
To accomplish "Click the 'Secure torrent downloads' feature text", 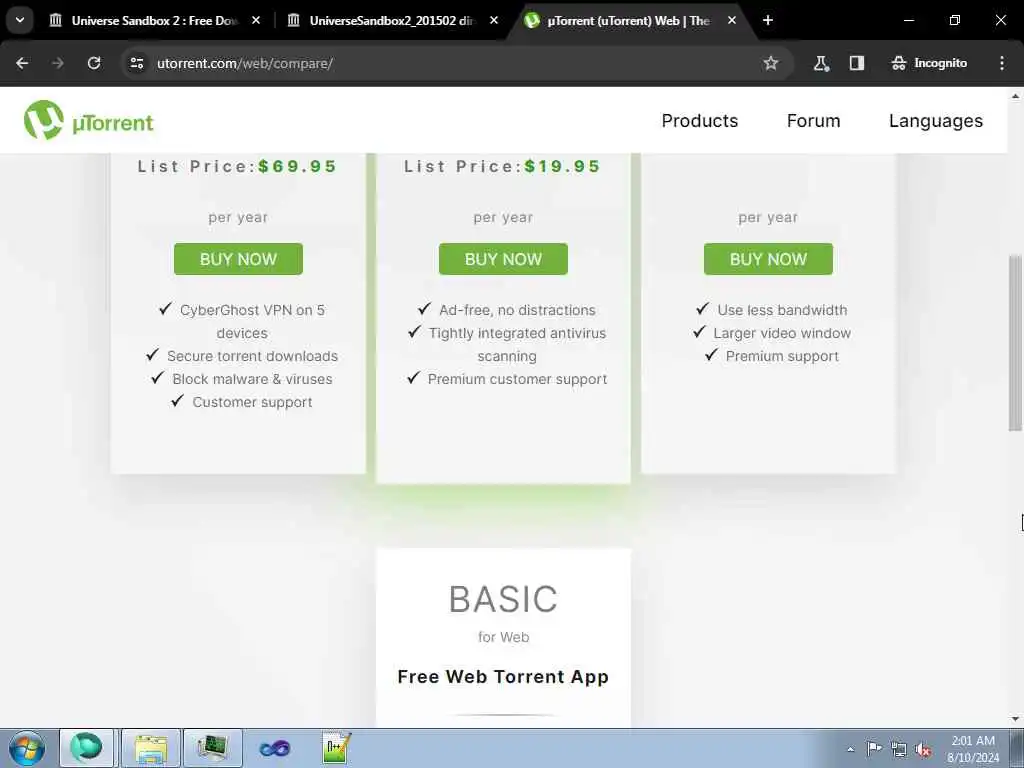I will [x=252, y=356].
